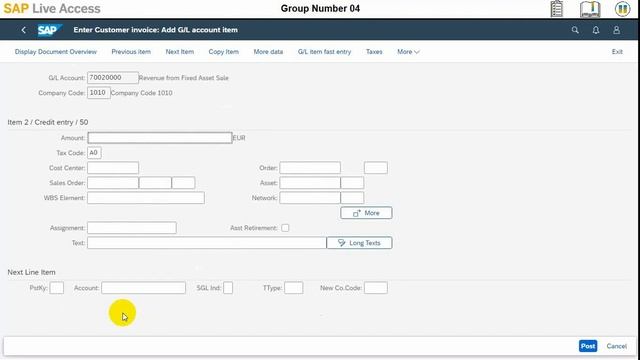Click into the Text field
Image resolution: width=640 pixels, height=360 pixels.
(207, 243)
